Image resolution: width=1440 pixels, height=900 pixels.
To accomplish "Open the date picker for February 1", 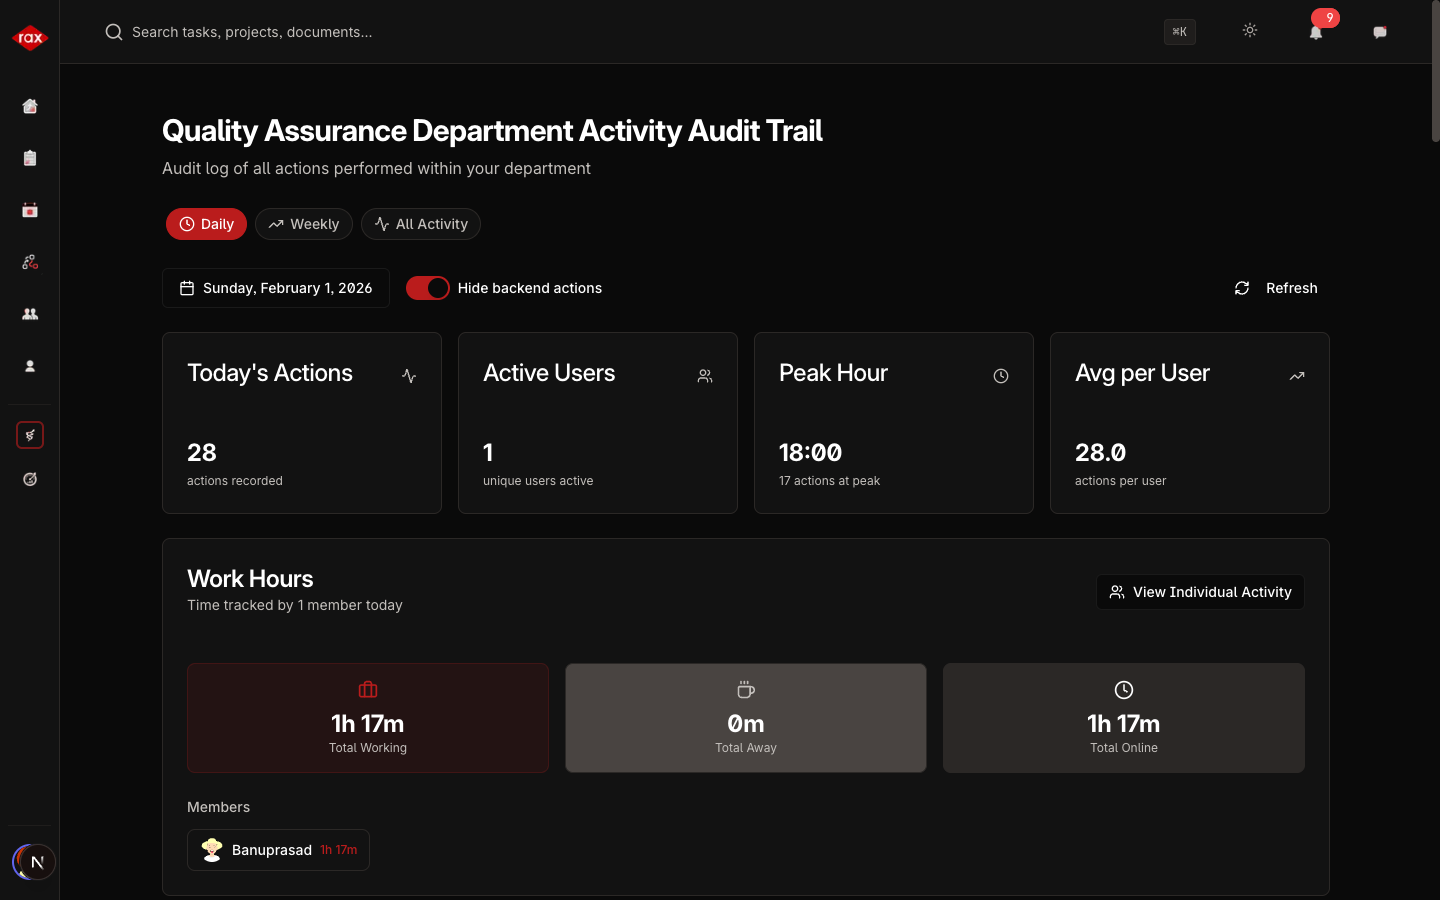I will (x=276, y=288).
